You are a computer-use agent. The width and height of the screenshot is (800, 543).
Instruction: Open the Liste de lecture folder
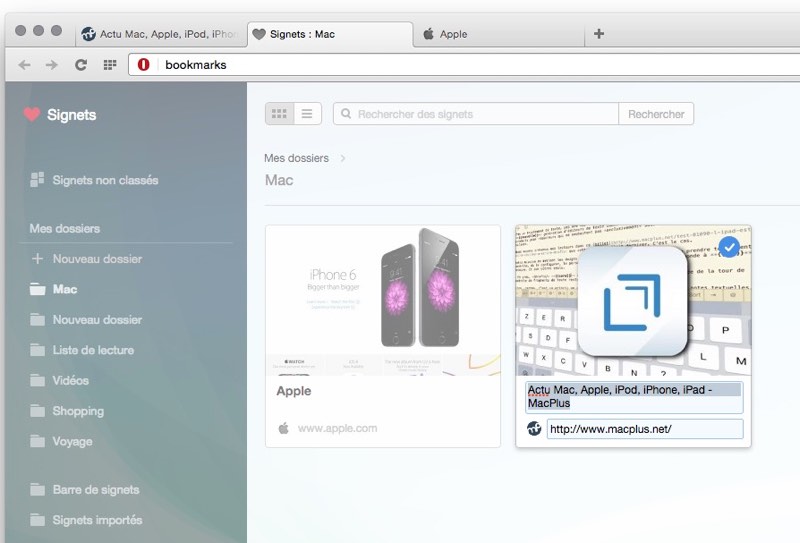(x=82, y=350)
